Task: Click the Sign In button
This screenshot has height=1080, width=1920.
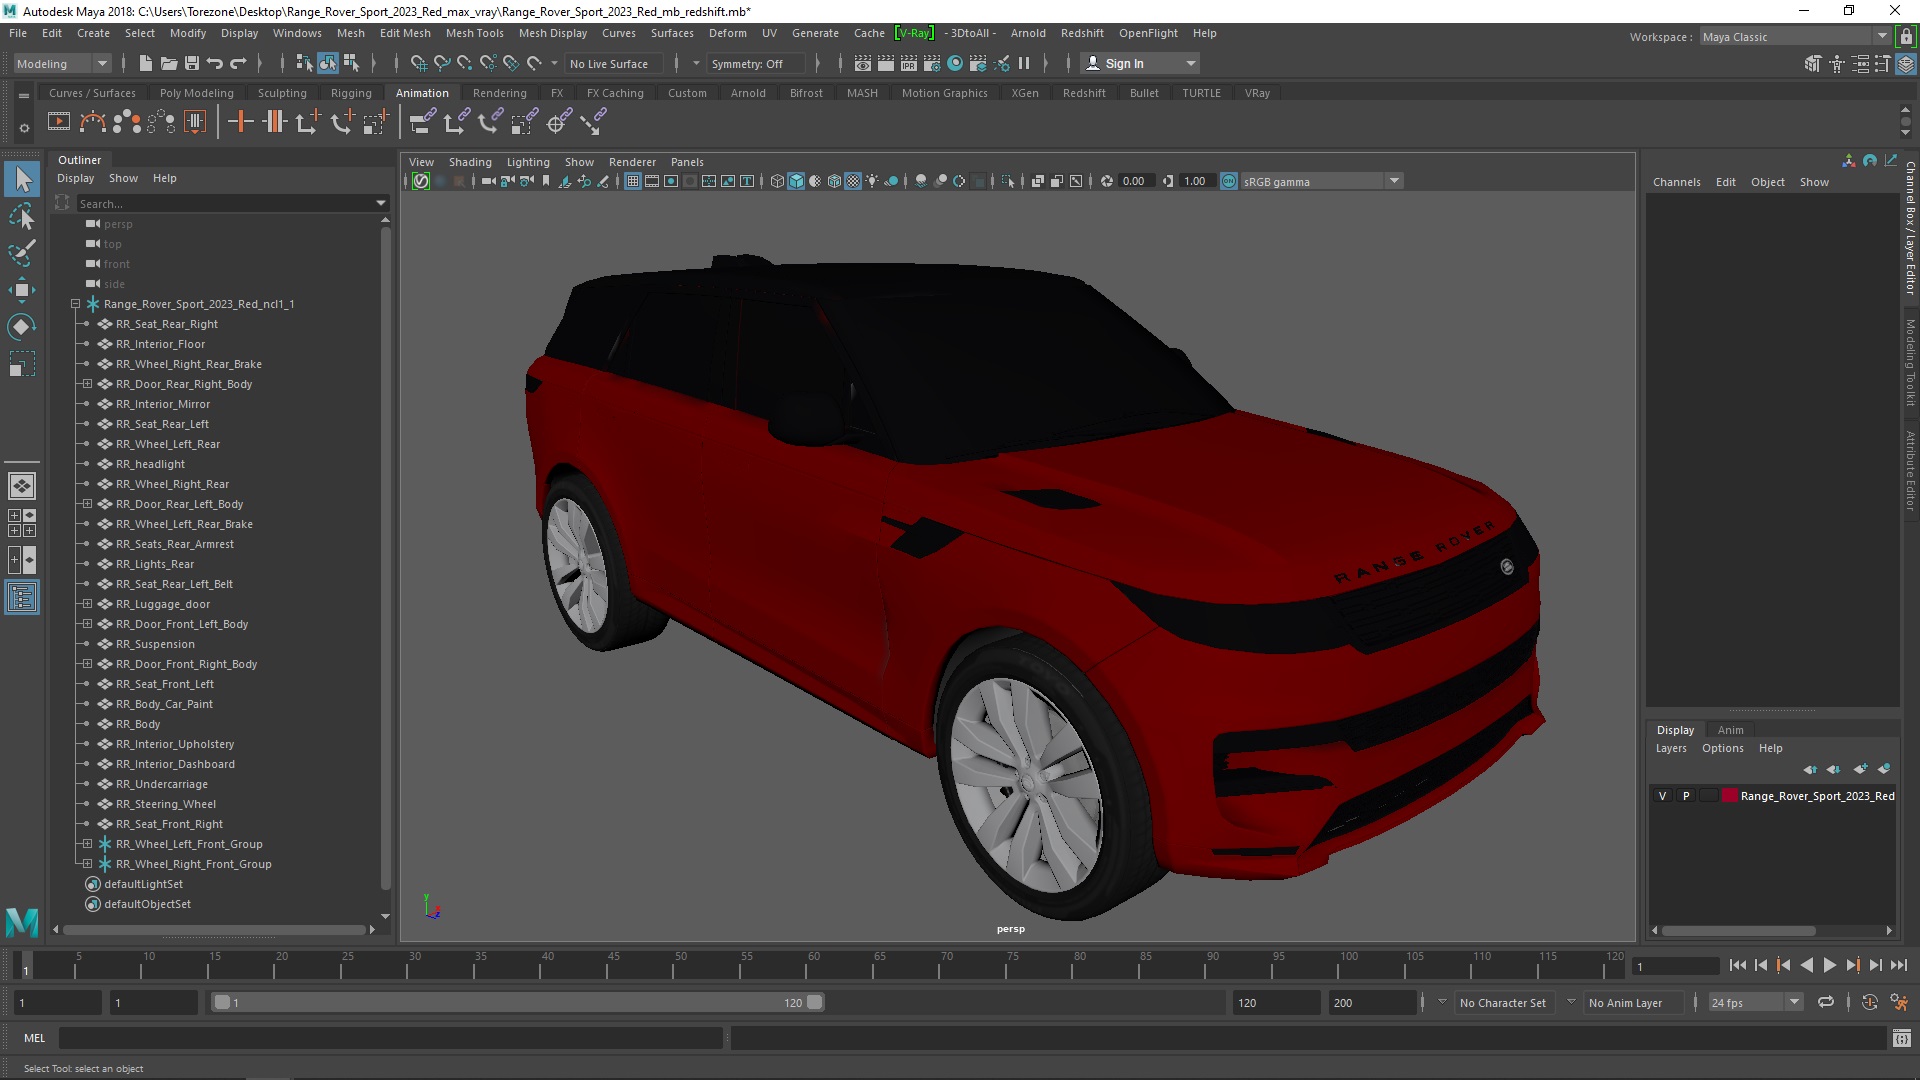Action: pos(1140,63)
